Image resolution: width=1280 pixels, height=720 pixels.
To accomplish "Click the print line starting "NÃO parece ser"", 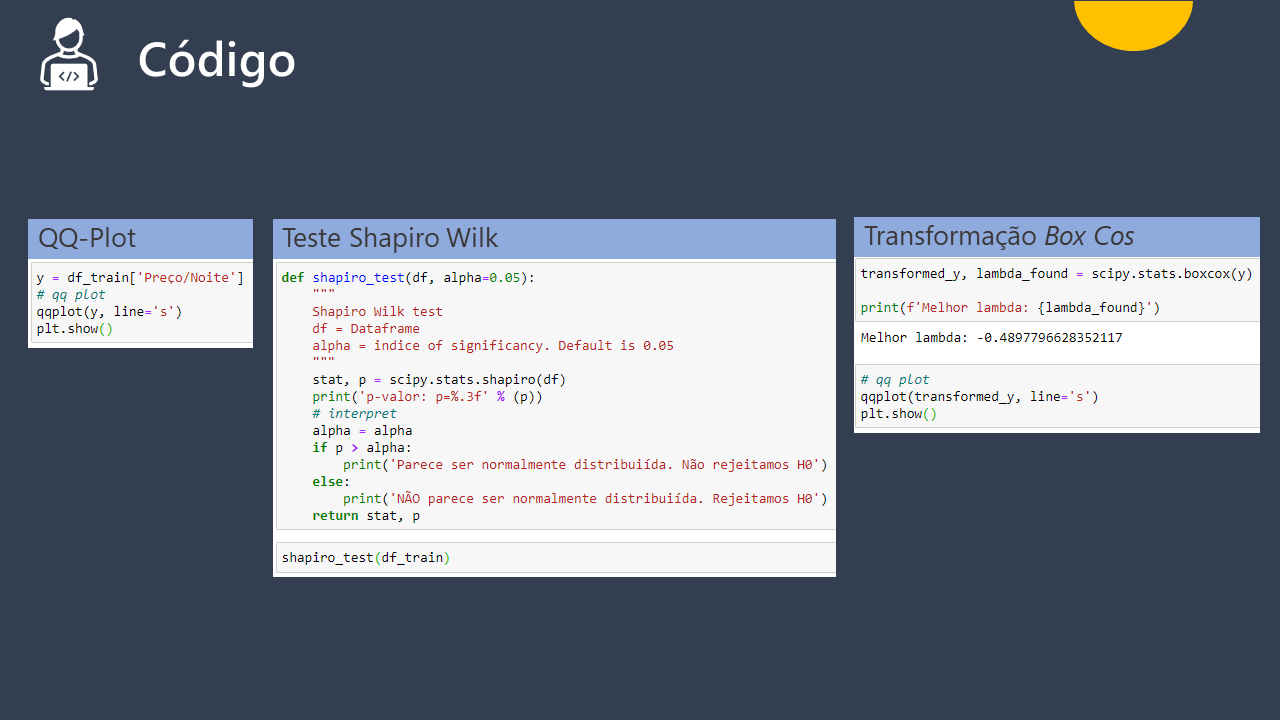I will pos(585,499).
